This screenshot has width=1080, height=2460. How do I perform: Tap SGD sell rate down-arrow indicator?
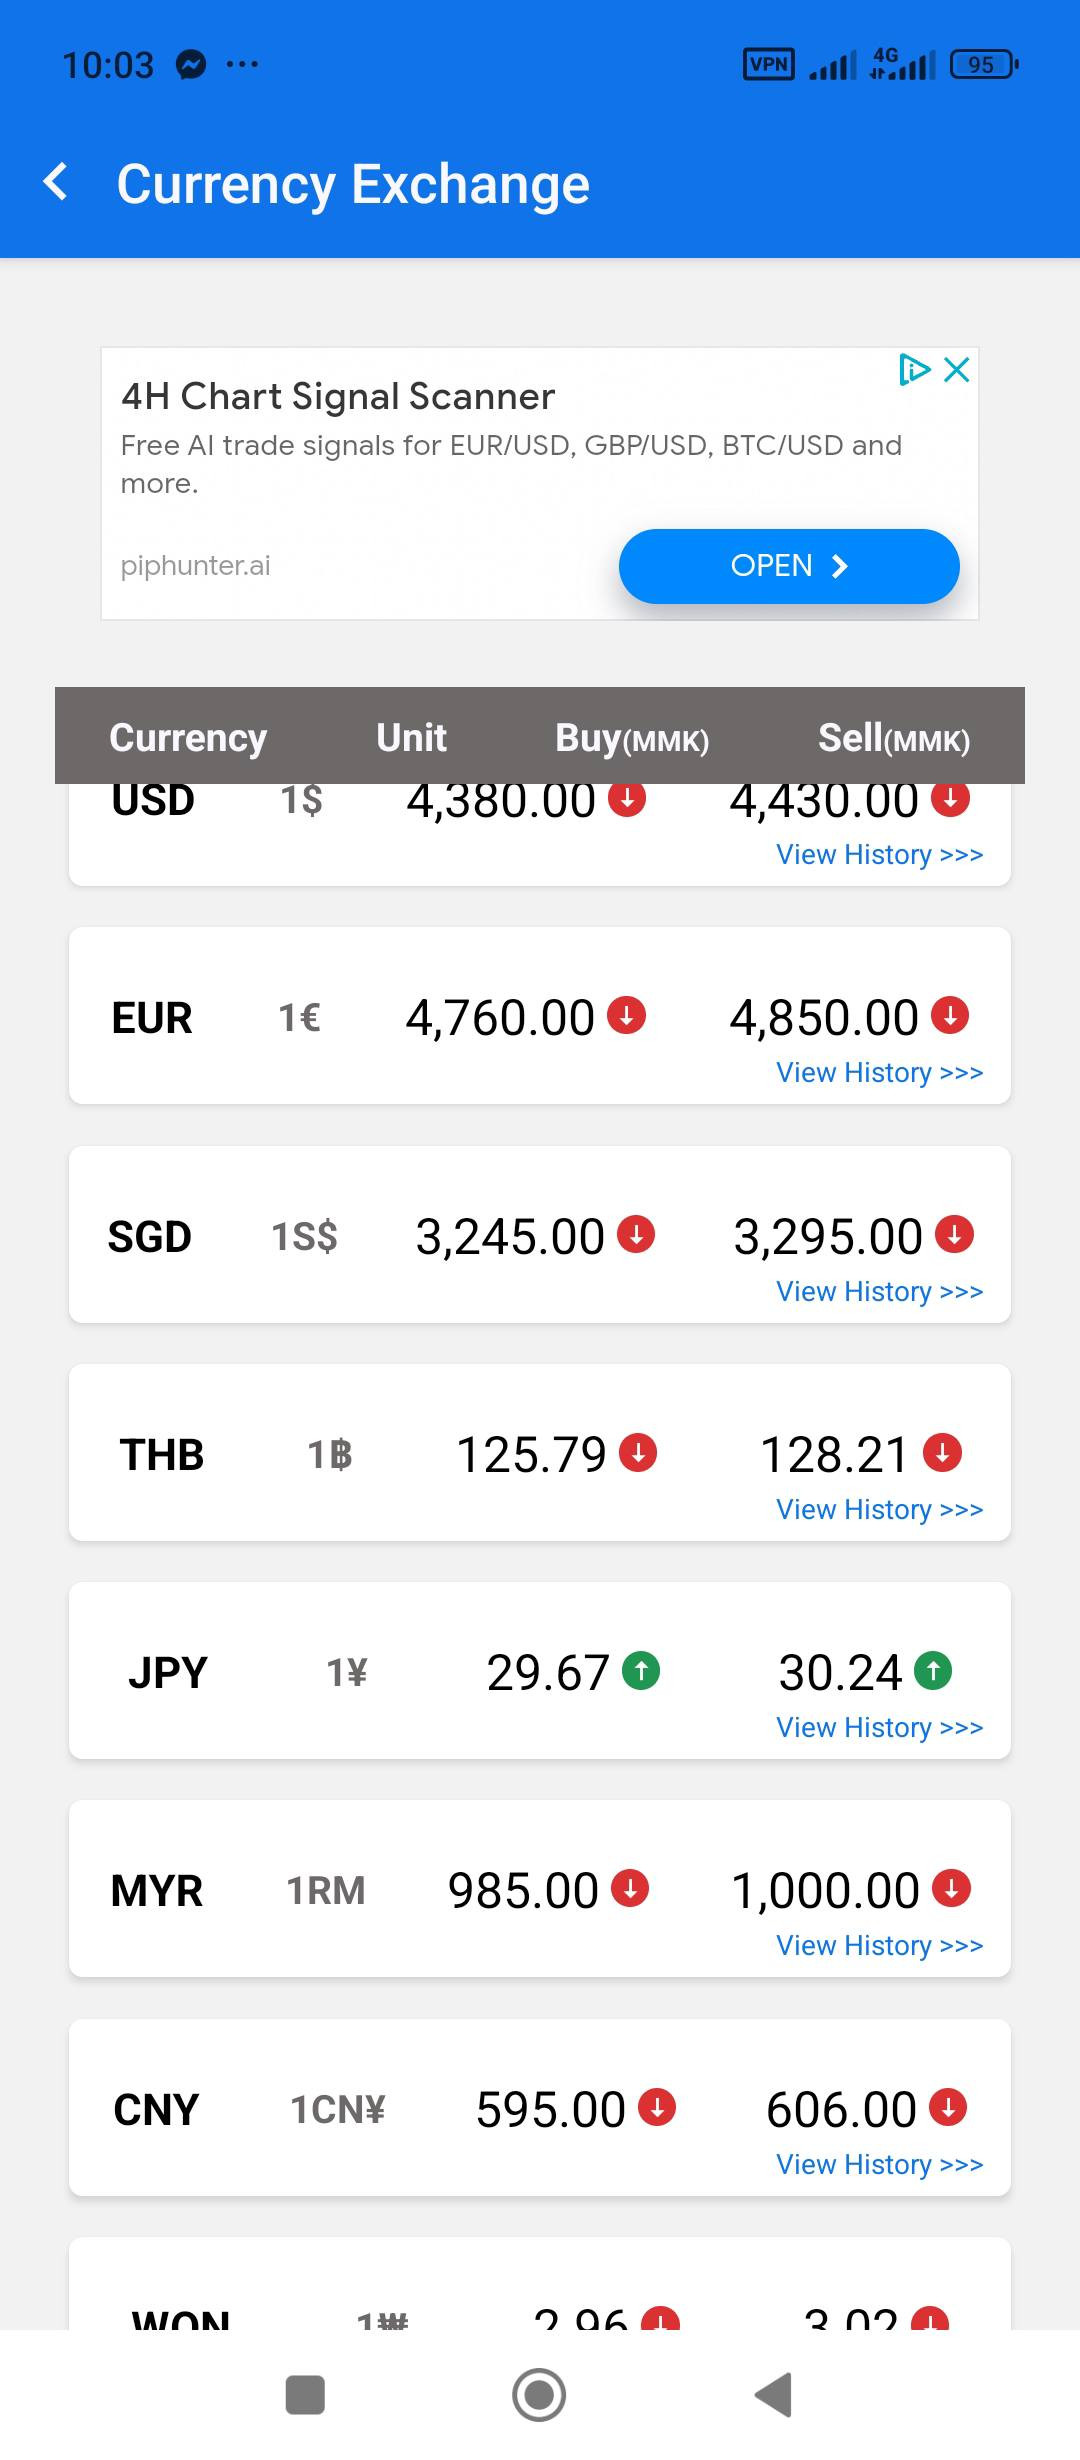(954, 1234)
